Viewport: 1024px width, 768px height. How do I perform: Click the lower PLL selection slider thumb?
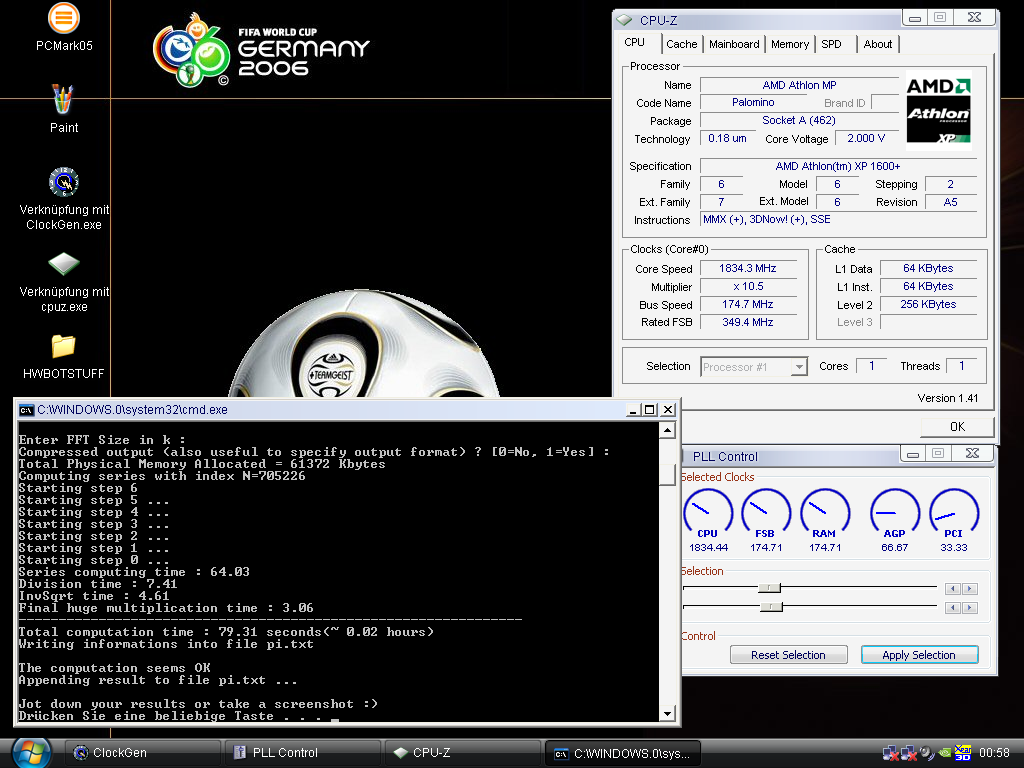(771, 607)
